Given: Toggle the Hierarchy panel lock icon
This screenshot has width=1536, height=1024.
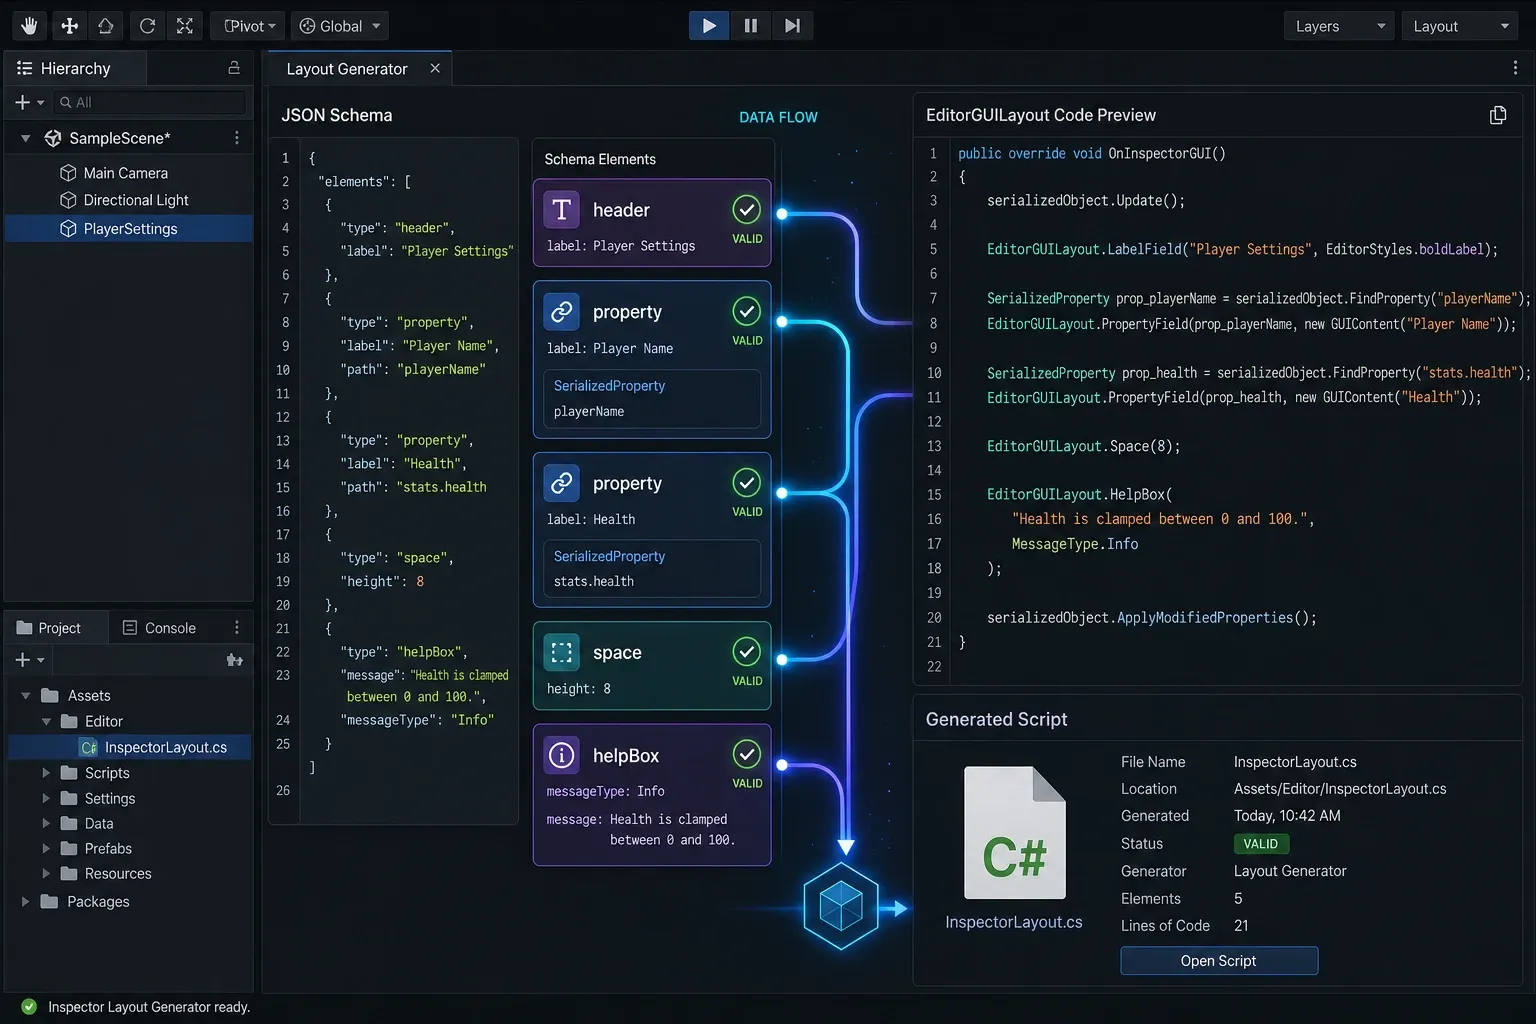Looking at the screenshot, I should click(234, 68).
